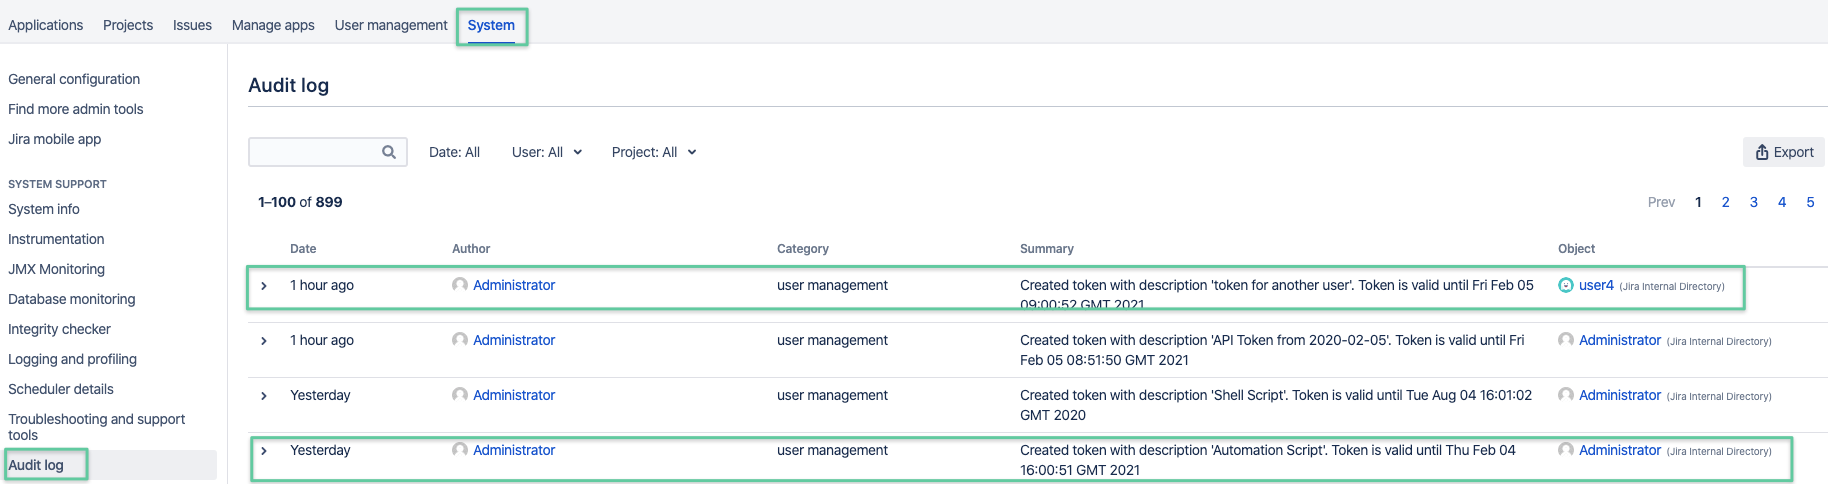Click the avatar icon beside user4
This screenshot has height=484, width=1828.
click(1566, 285)
